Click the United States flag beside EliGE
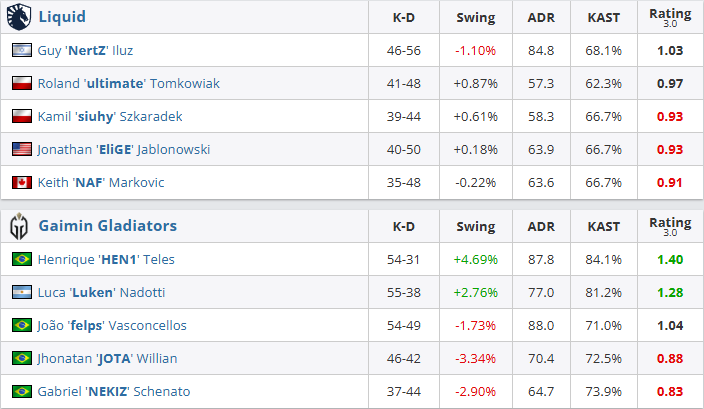 click(21, 150)
